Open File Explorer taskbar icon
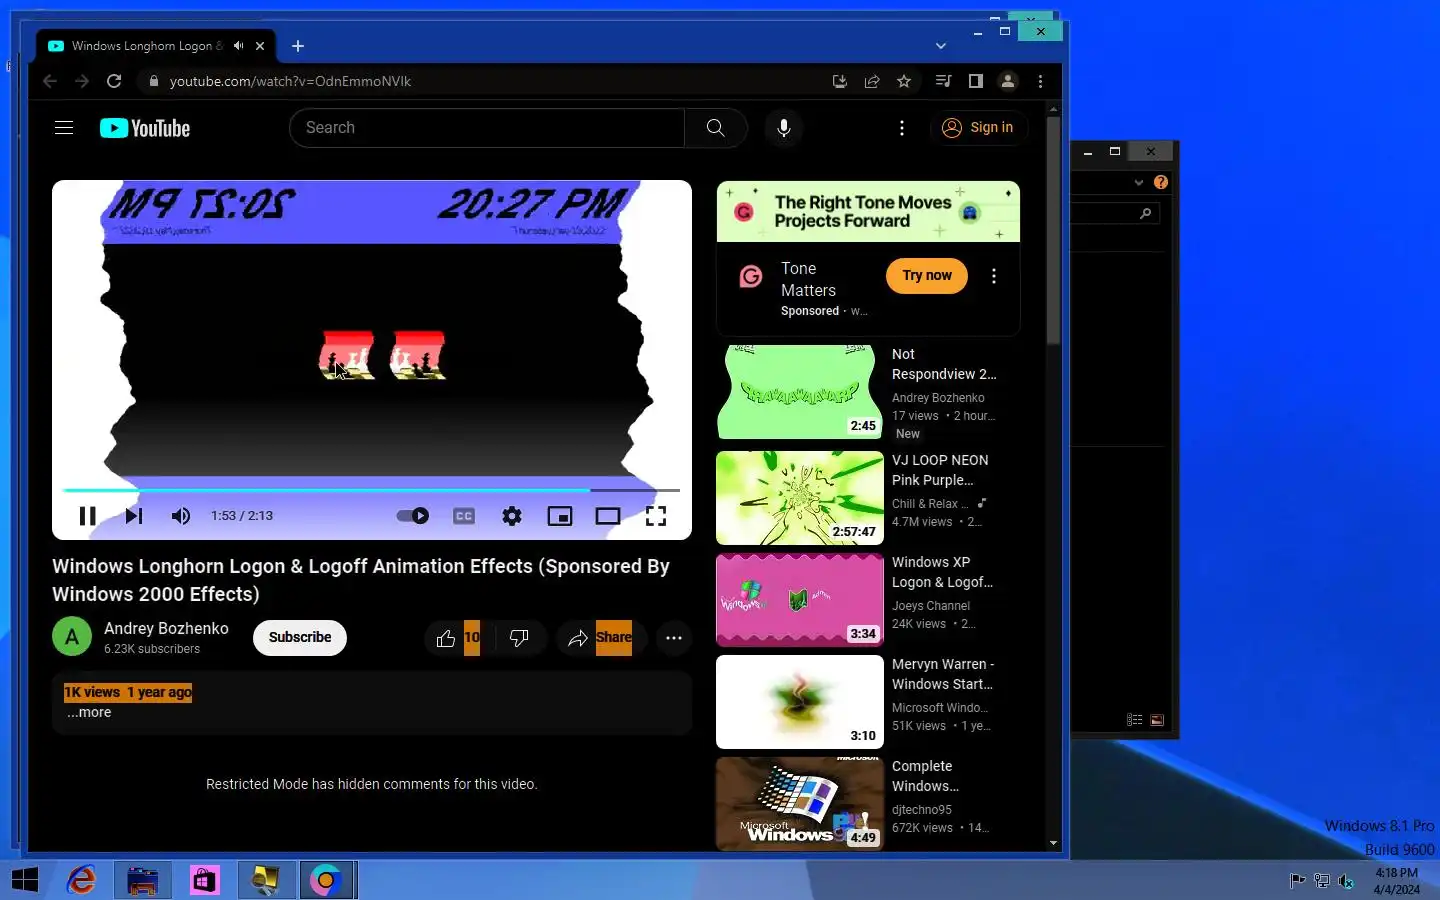The image size is (1440, 900). 143,880
